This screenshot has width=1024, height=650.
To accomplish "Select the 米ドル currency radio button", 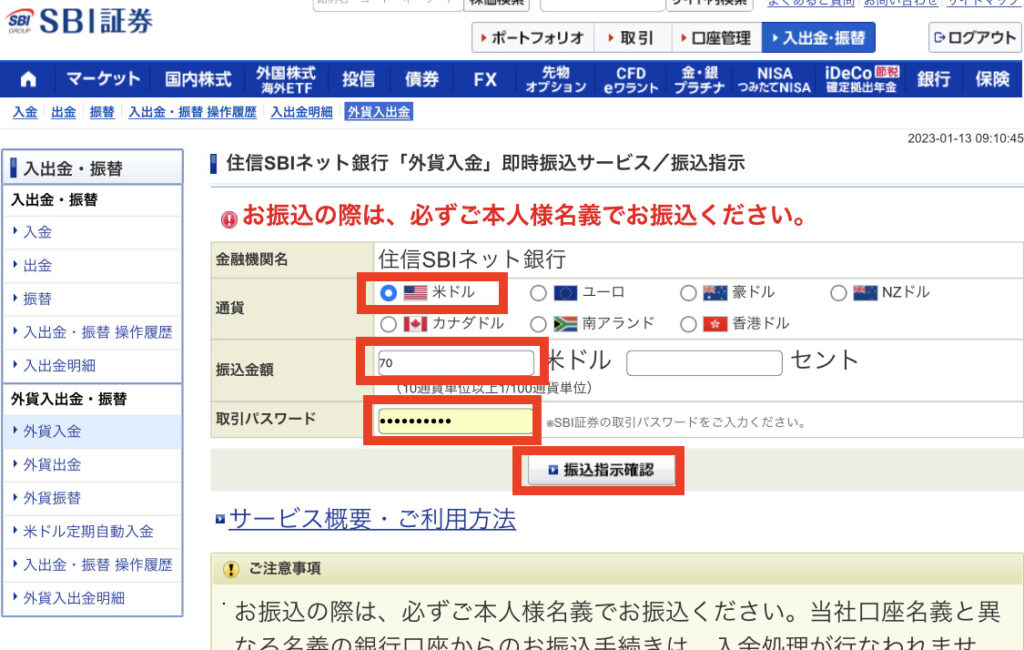I will pos(389,293).
